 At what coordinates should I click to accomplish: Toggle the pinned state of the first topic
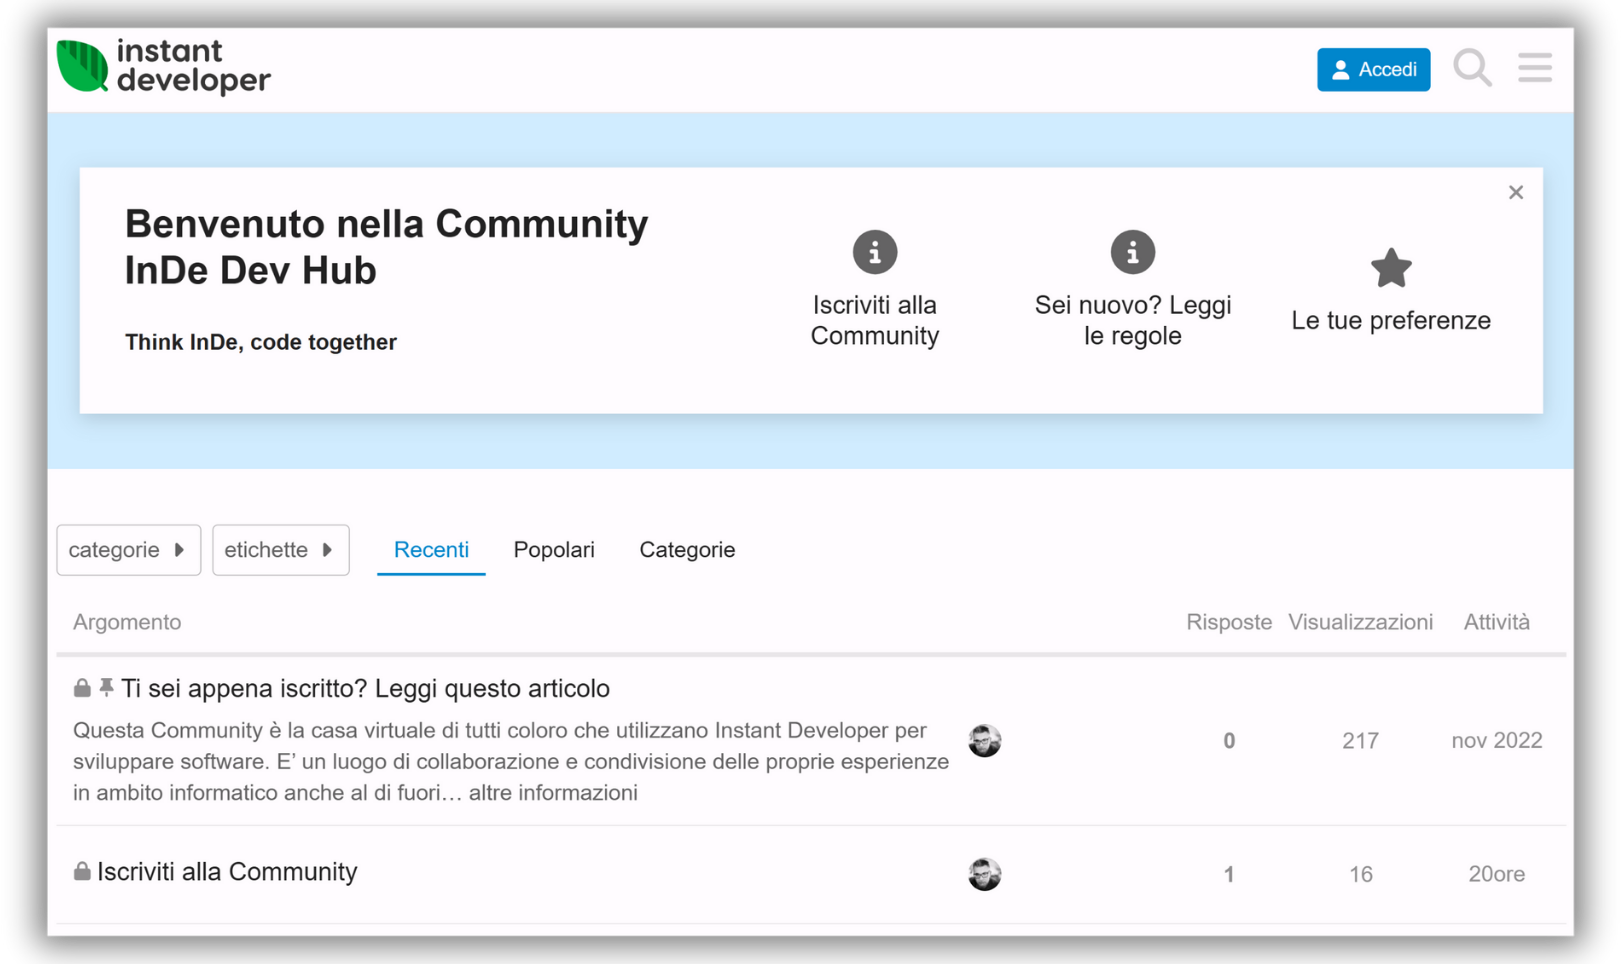106,687
